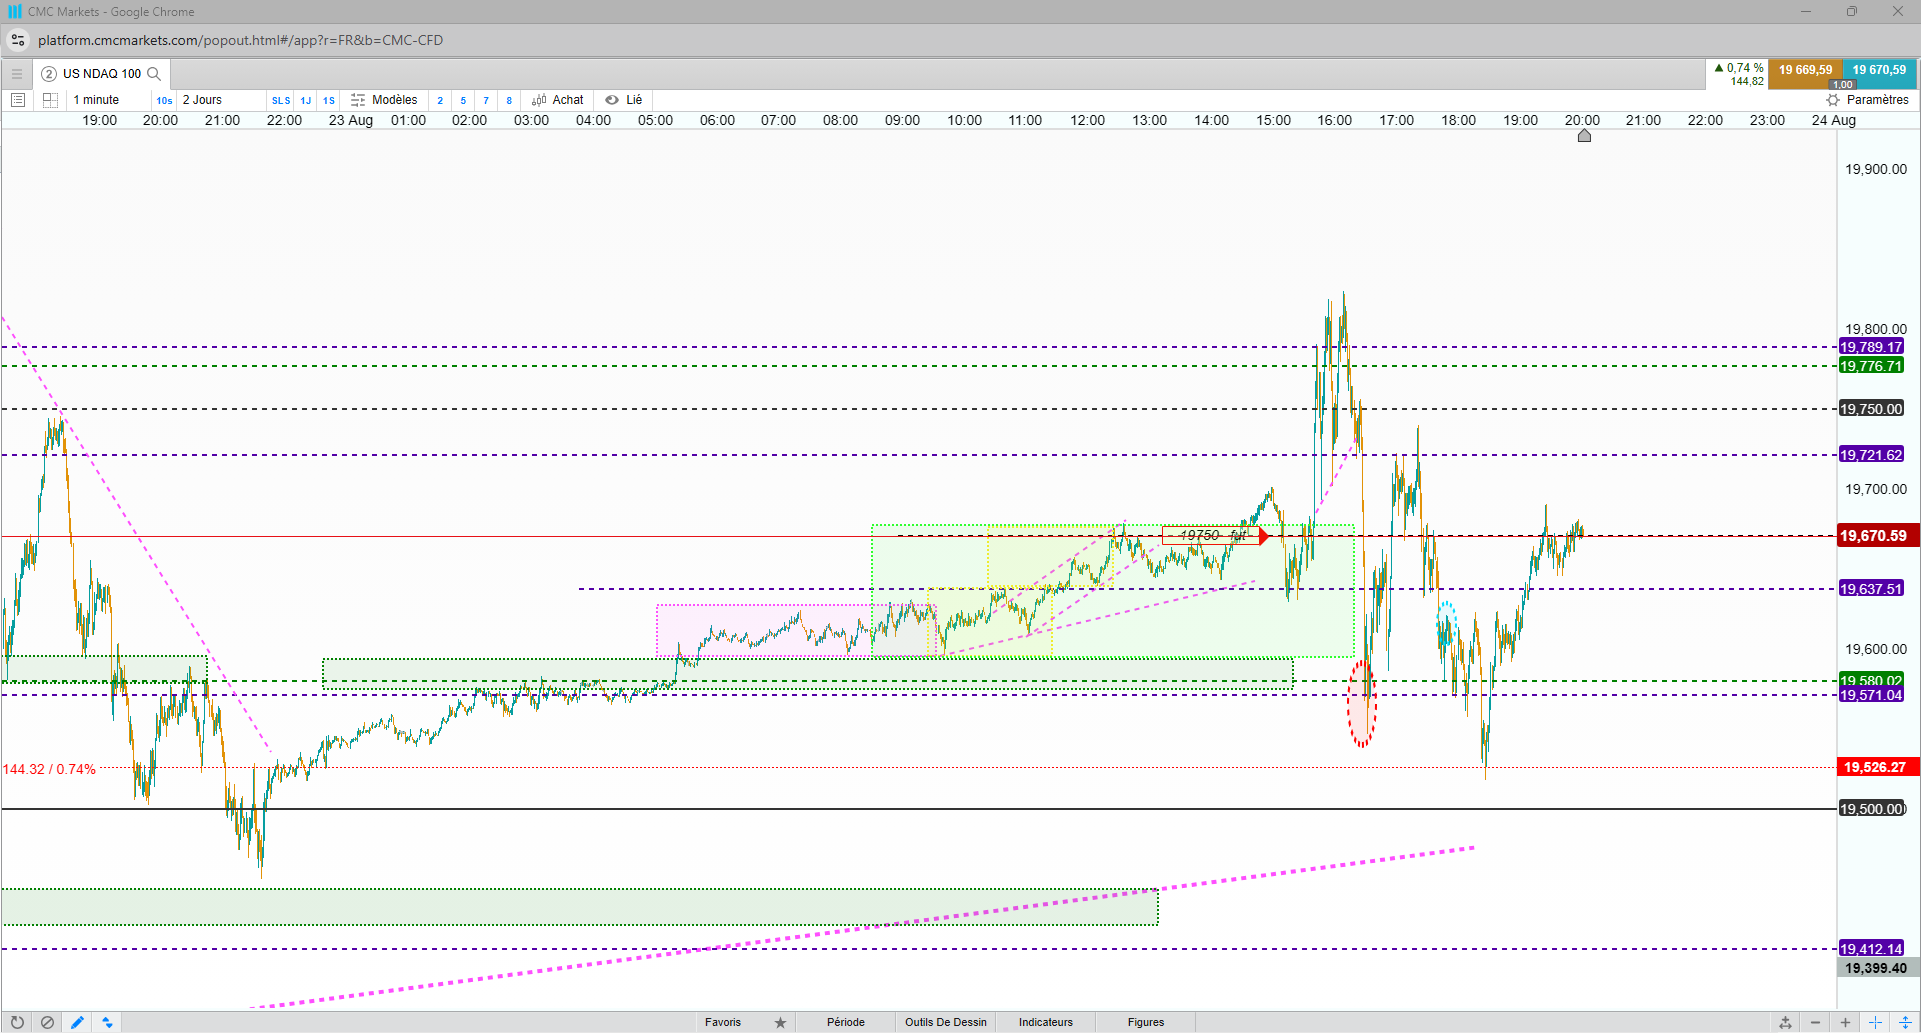1921x1033 pixels.
Task: Open the Indicateurs tab
Action: (x=1046, y=1022)
